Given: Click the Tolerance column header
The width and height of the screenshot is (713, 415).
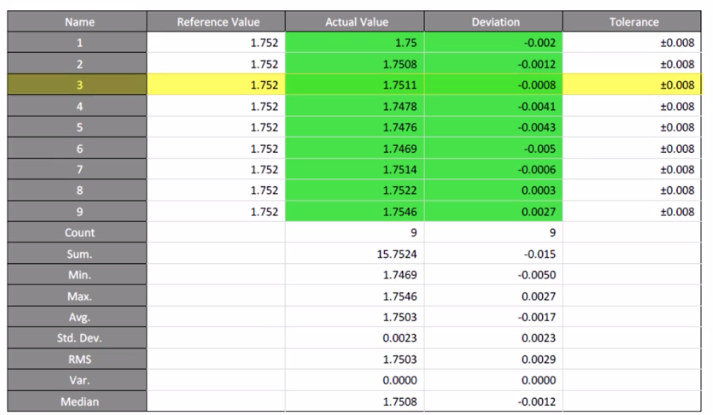Looking at the screenshot, I should (632, 22).
